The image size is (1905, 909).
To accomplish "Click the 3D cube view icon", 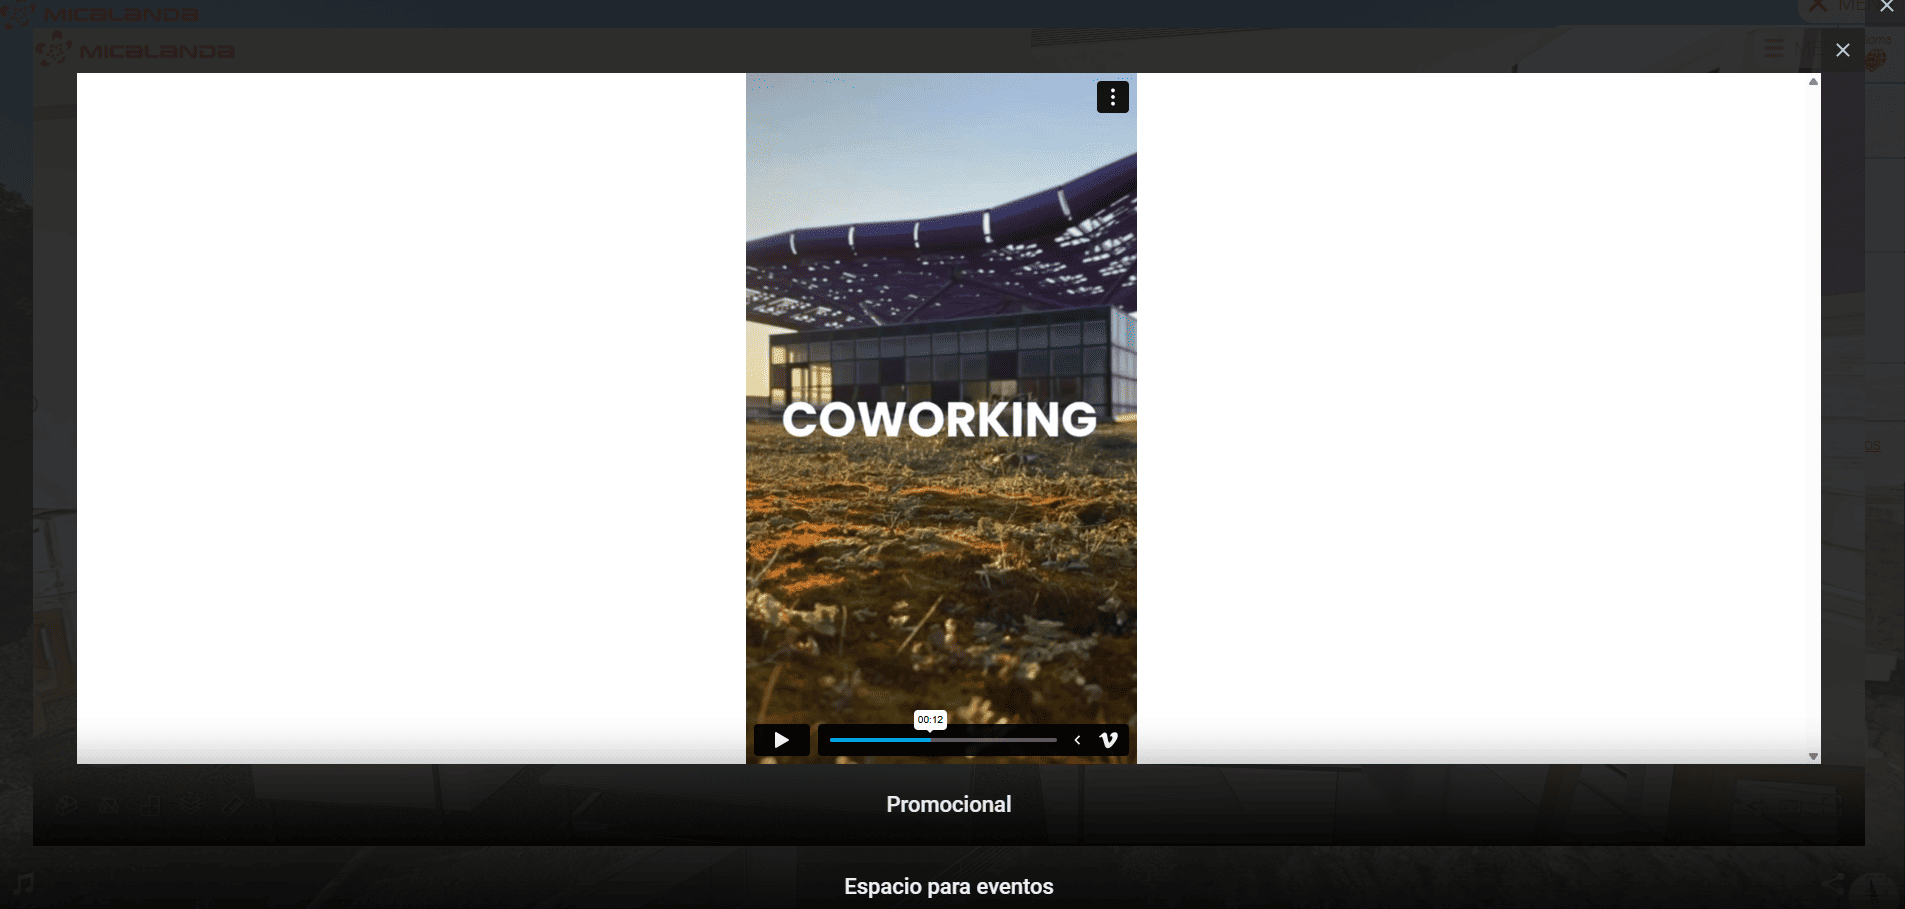I will point(67,804).
